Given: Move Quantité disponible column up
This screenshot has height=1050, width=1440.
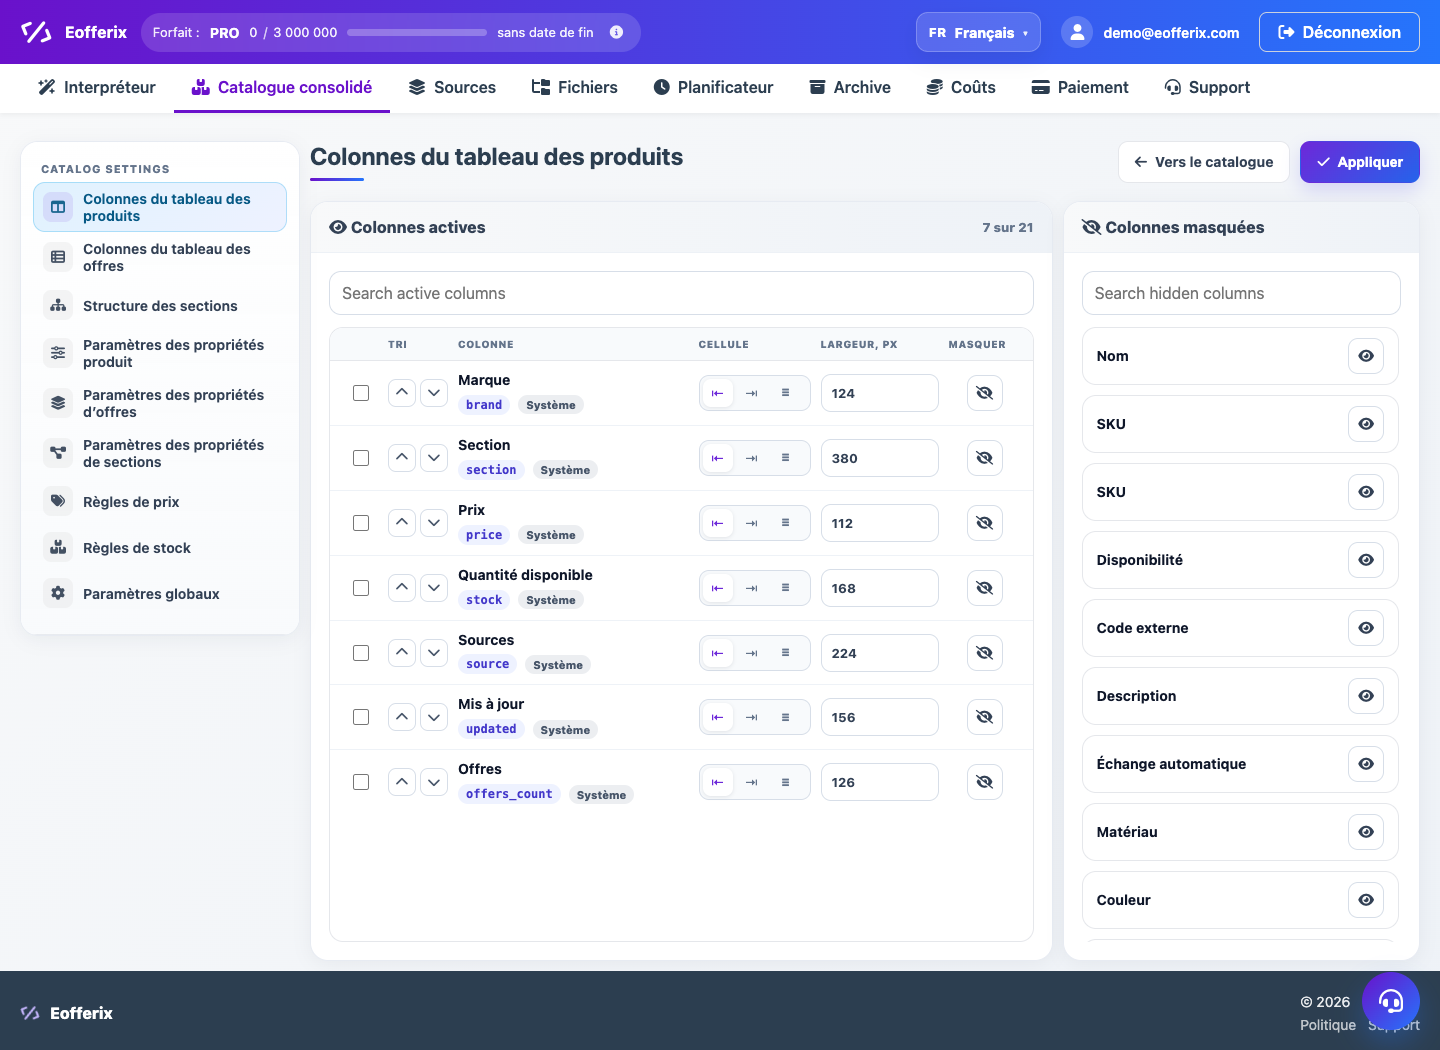Looking at the screenshot, I should click(402, 588).
